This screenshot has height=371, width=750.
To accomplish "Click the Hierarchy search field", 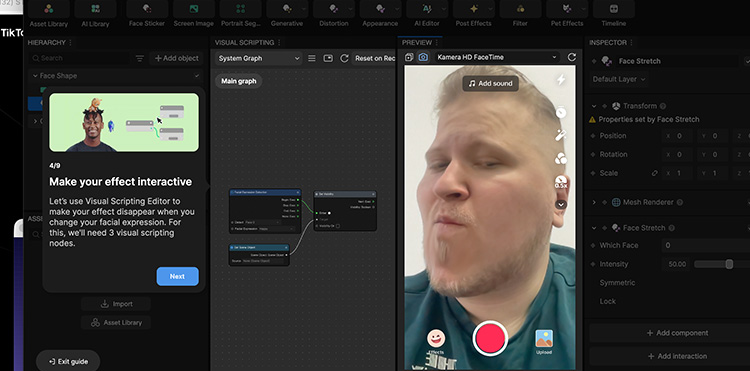I will [x=79, y=58].
